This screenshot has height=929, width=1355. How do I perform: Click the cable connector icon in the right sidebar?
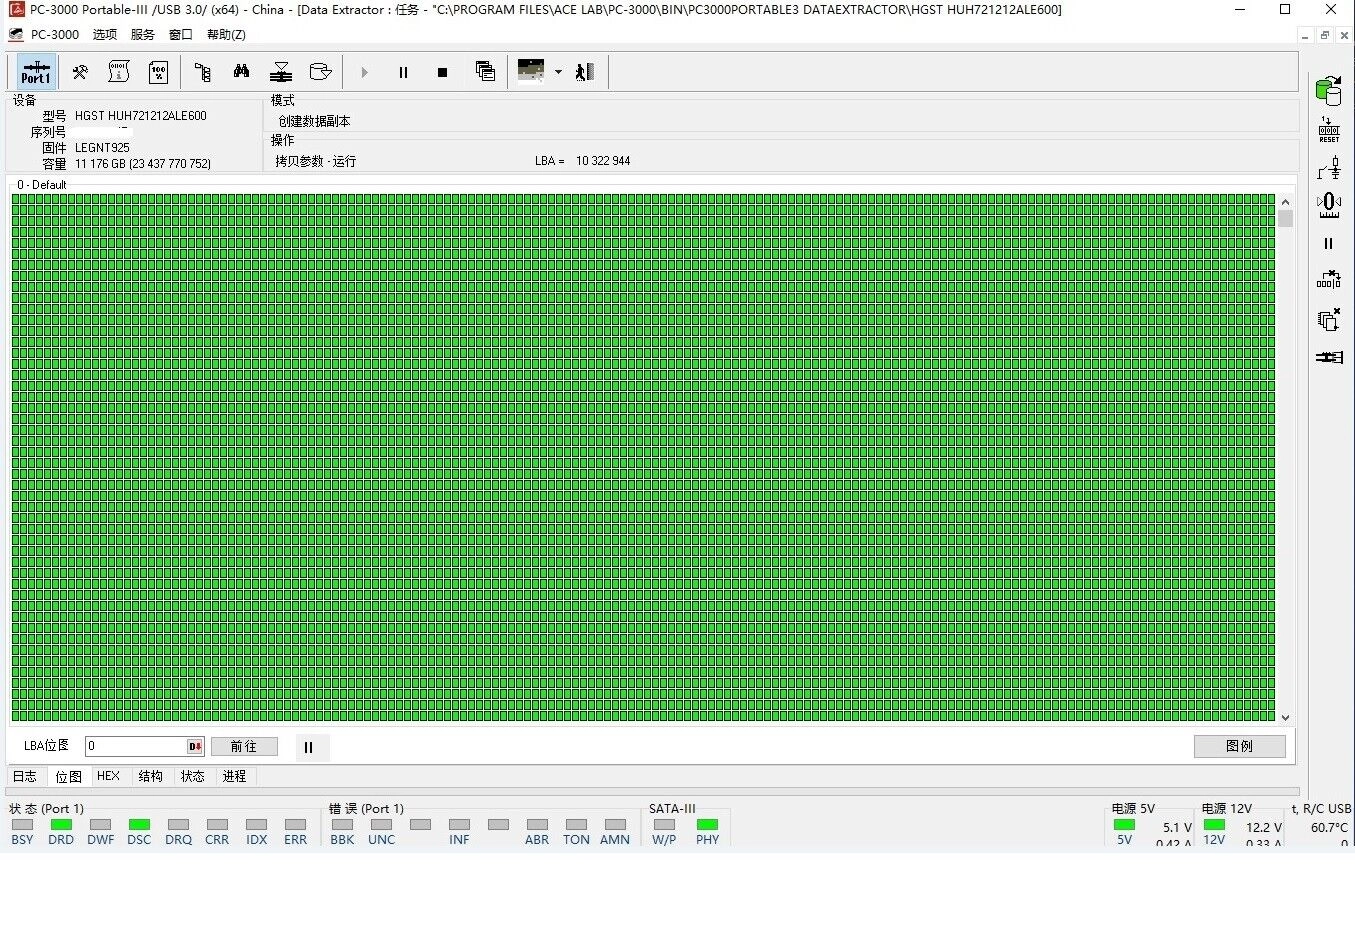point(1329,357)
